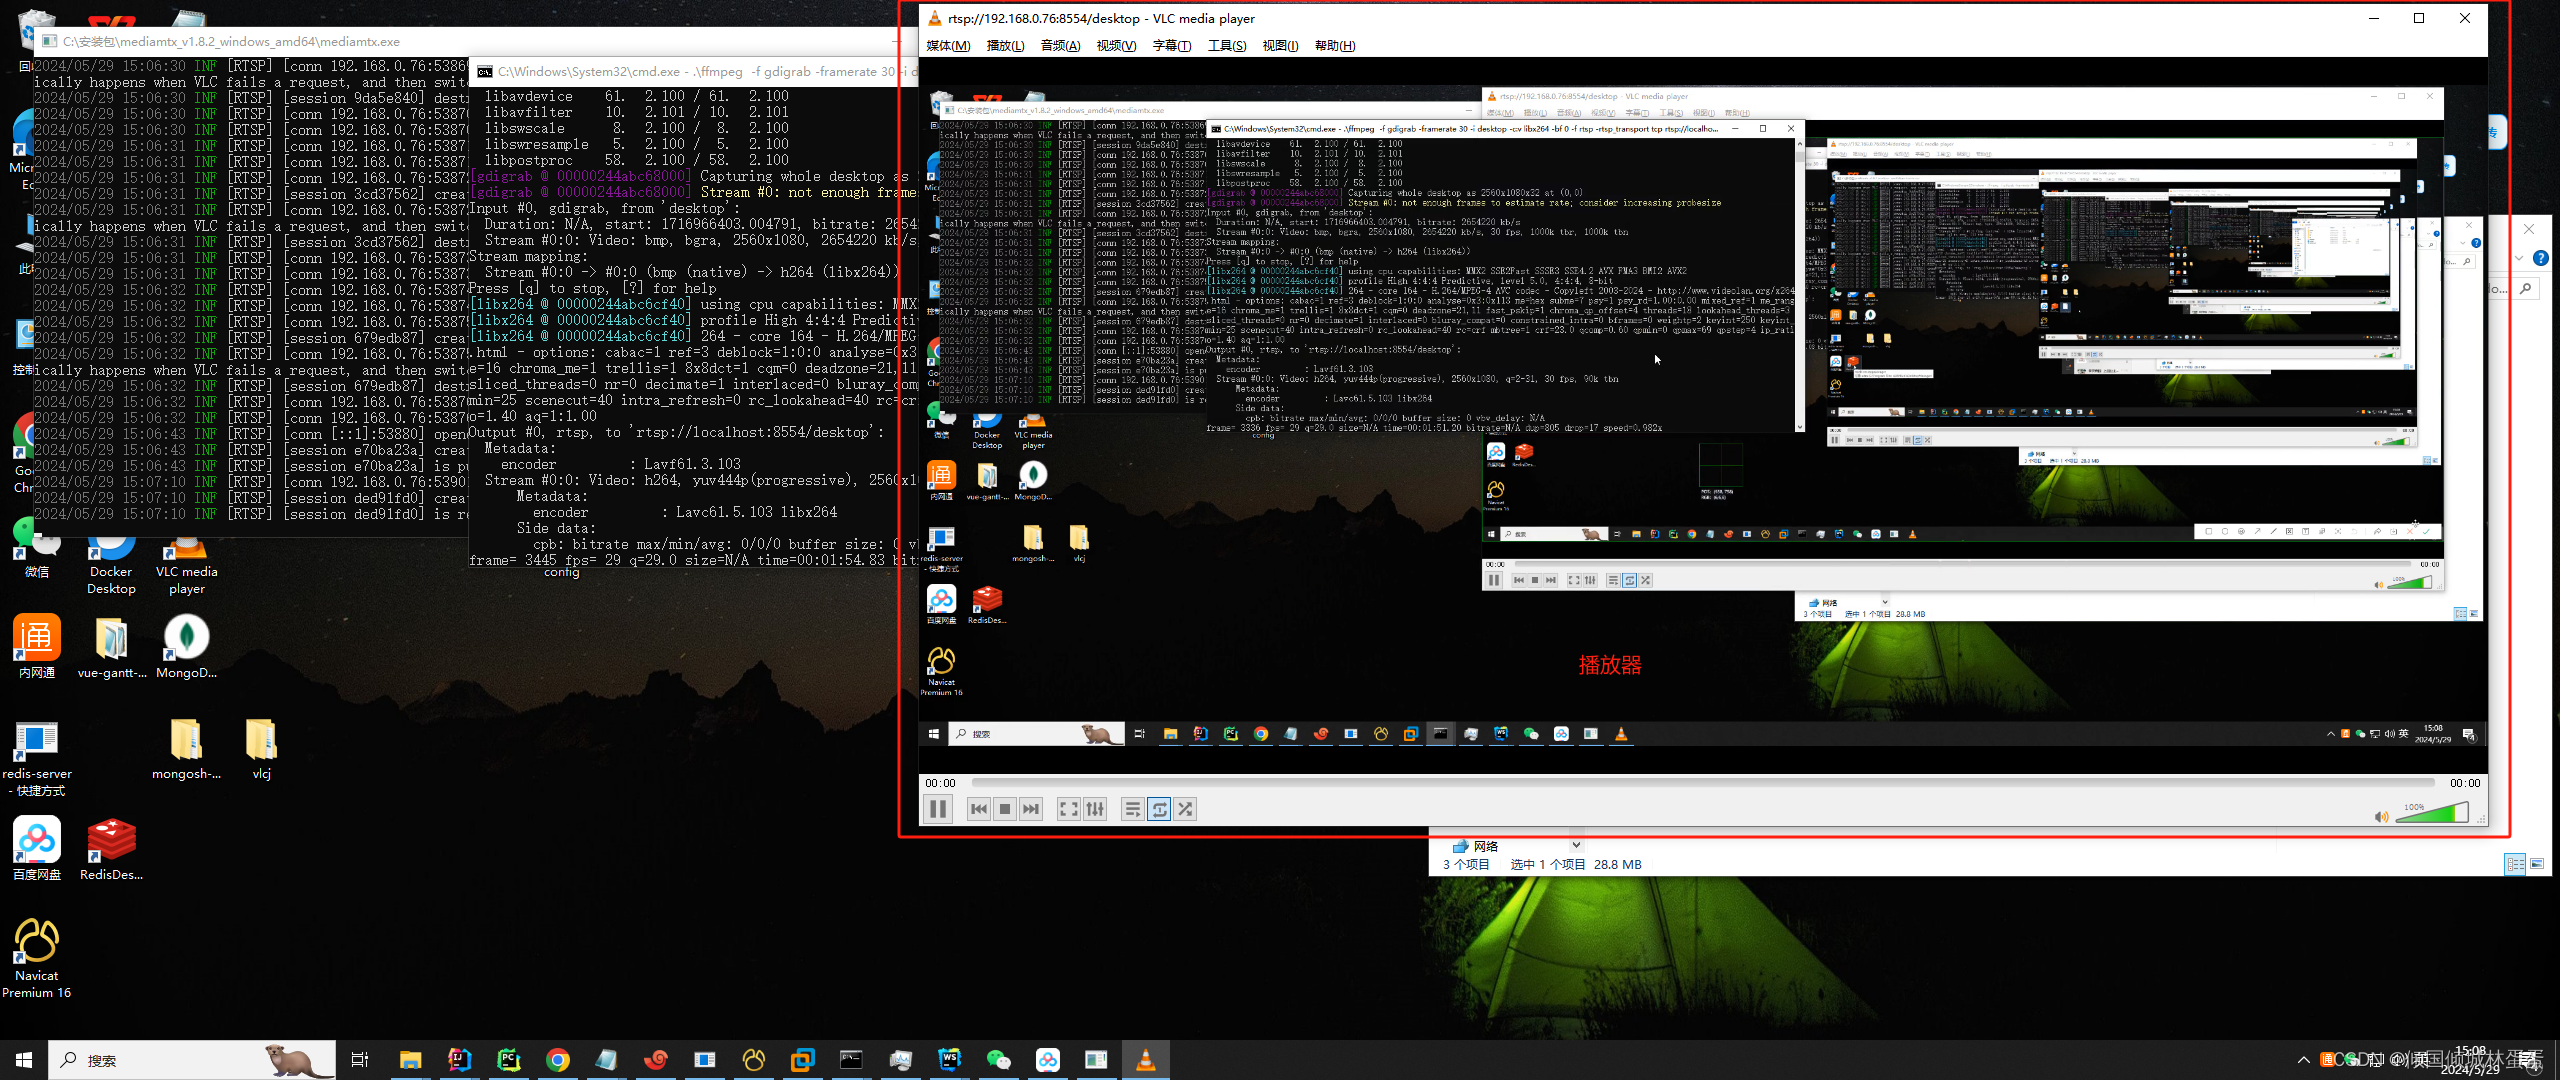This screenshot has height=1080, width=2560.
Task: Toggle VLC fullscreen video mode
Action: pos(1068,809)
